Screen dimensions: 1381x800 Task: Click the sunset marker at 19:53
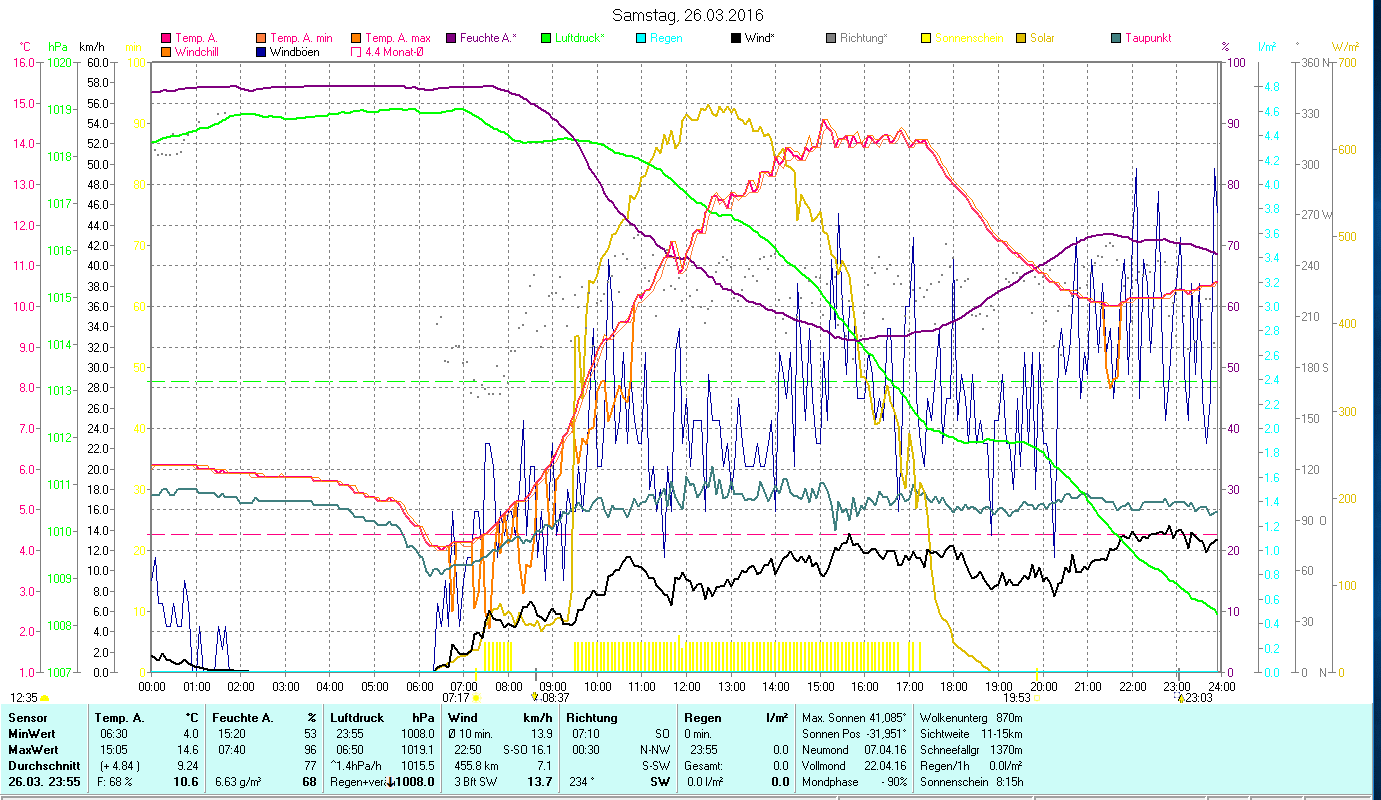(1036, 698)
